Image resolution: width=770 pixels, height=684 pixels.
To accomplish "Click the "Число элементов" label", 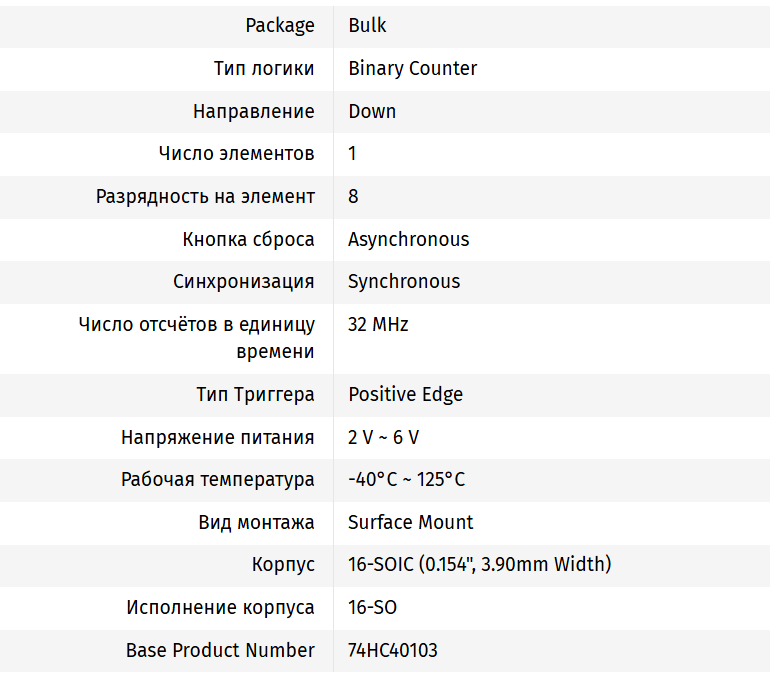I will click(x=236, y=153).
